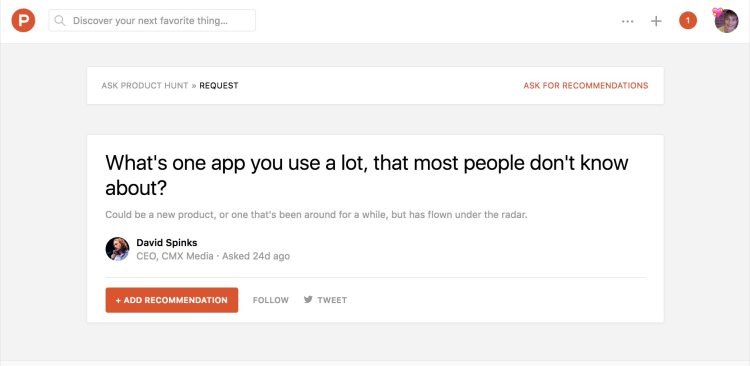Open the three-dot more menu
The width and height of the screenshot is (750, 366).
628,21
